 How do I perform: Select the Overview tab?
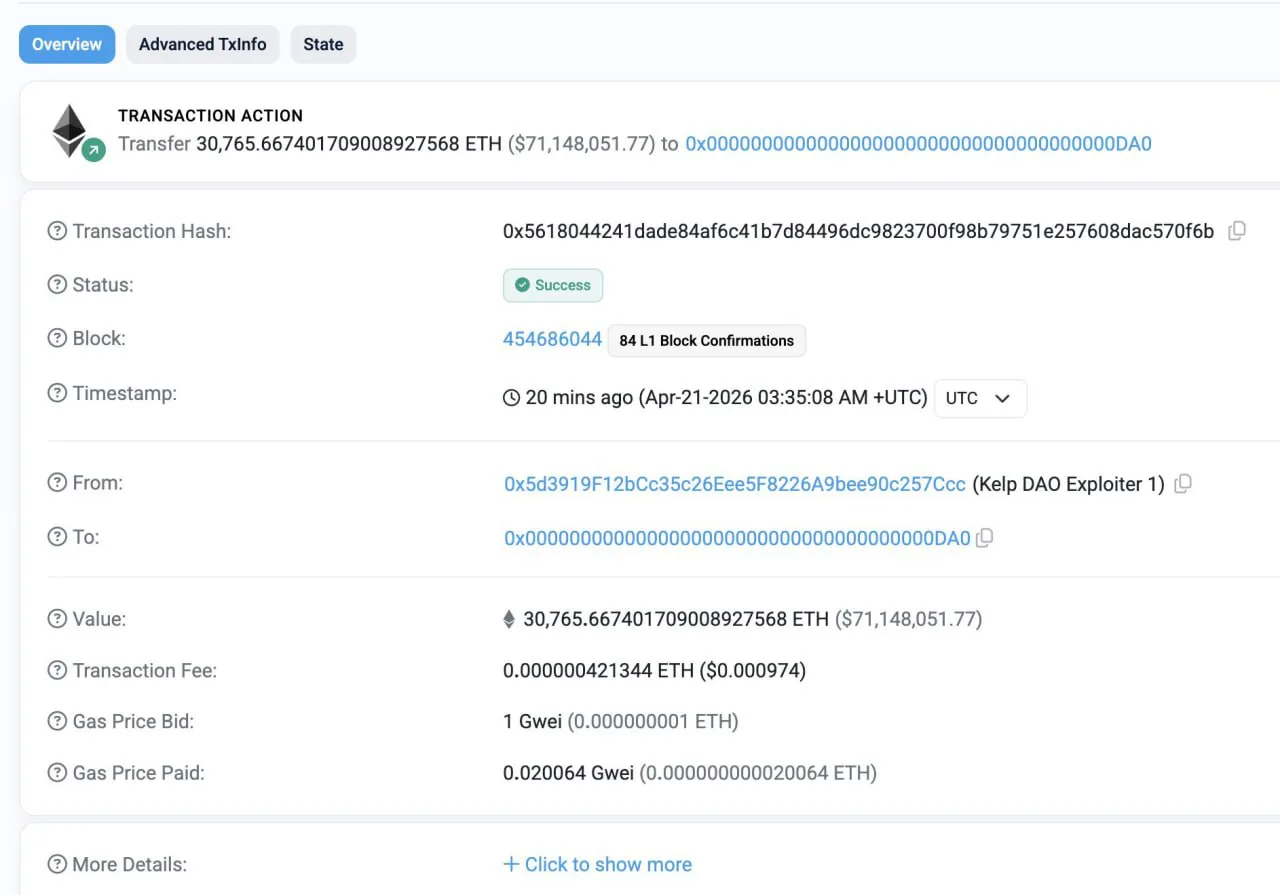click(x=66, y=44)
